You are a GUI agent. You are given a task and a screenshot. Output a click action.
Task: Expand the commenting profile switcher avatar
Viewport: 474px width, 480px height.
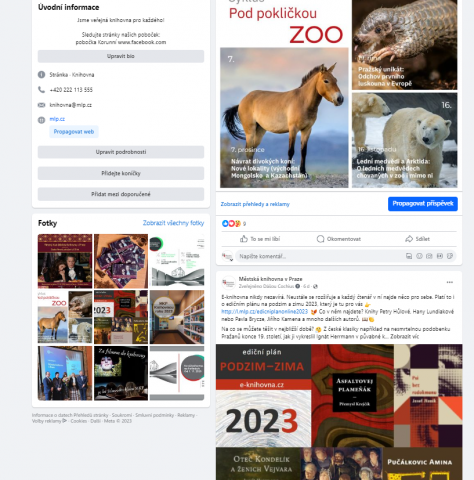pyautogui.click(x=228, y=256)
